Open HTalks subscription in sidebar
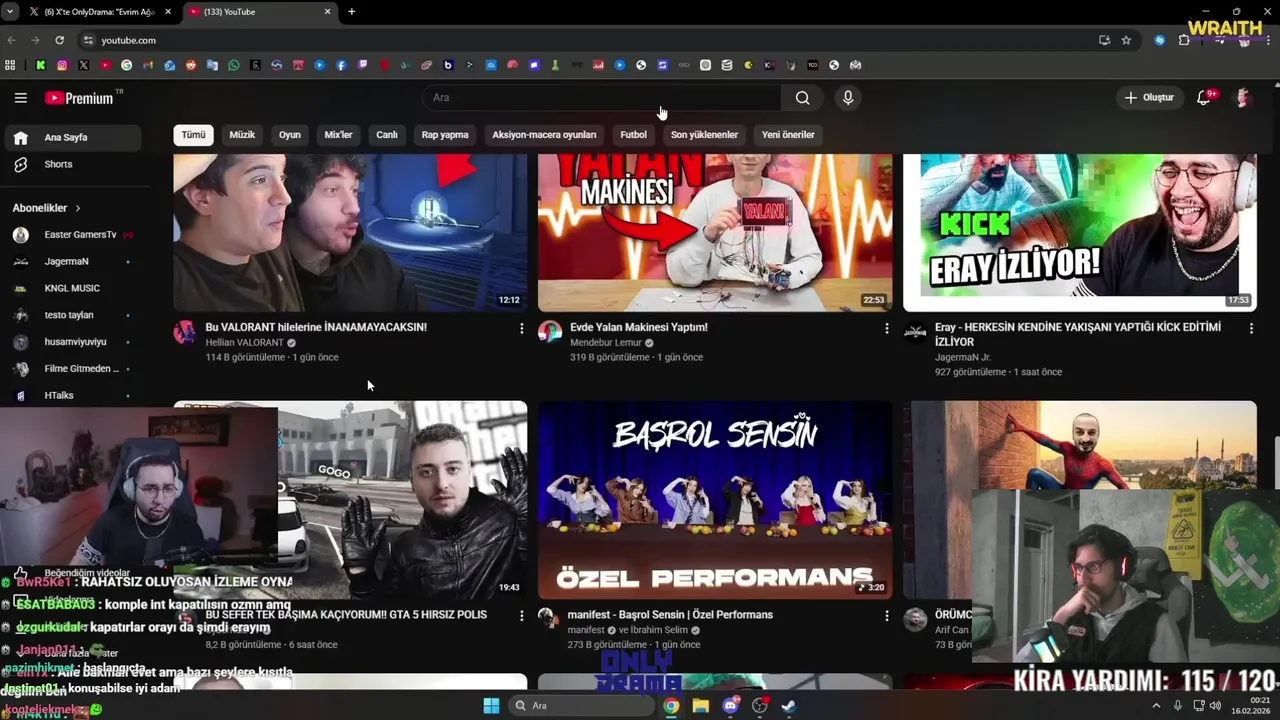1280x720 pixels. 72,395
